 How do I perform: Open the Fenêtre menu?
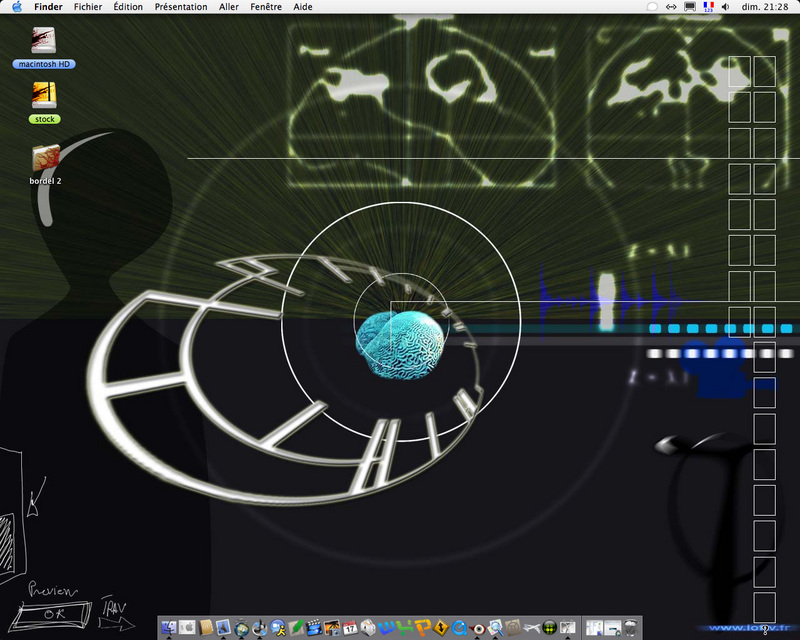pos(266,7)
